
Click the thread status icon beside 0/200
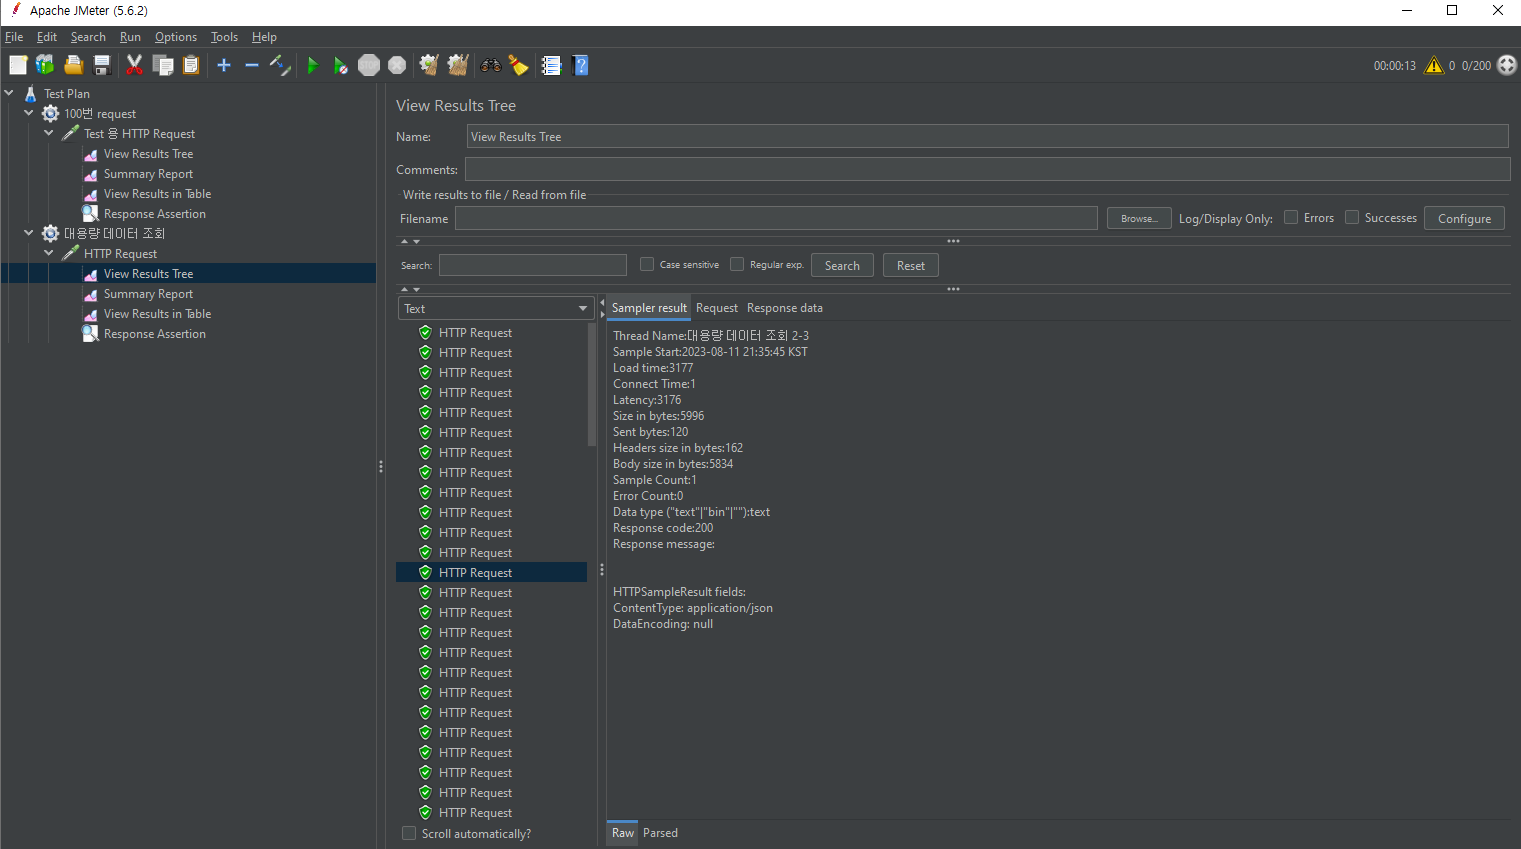1507,65
